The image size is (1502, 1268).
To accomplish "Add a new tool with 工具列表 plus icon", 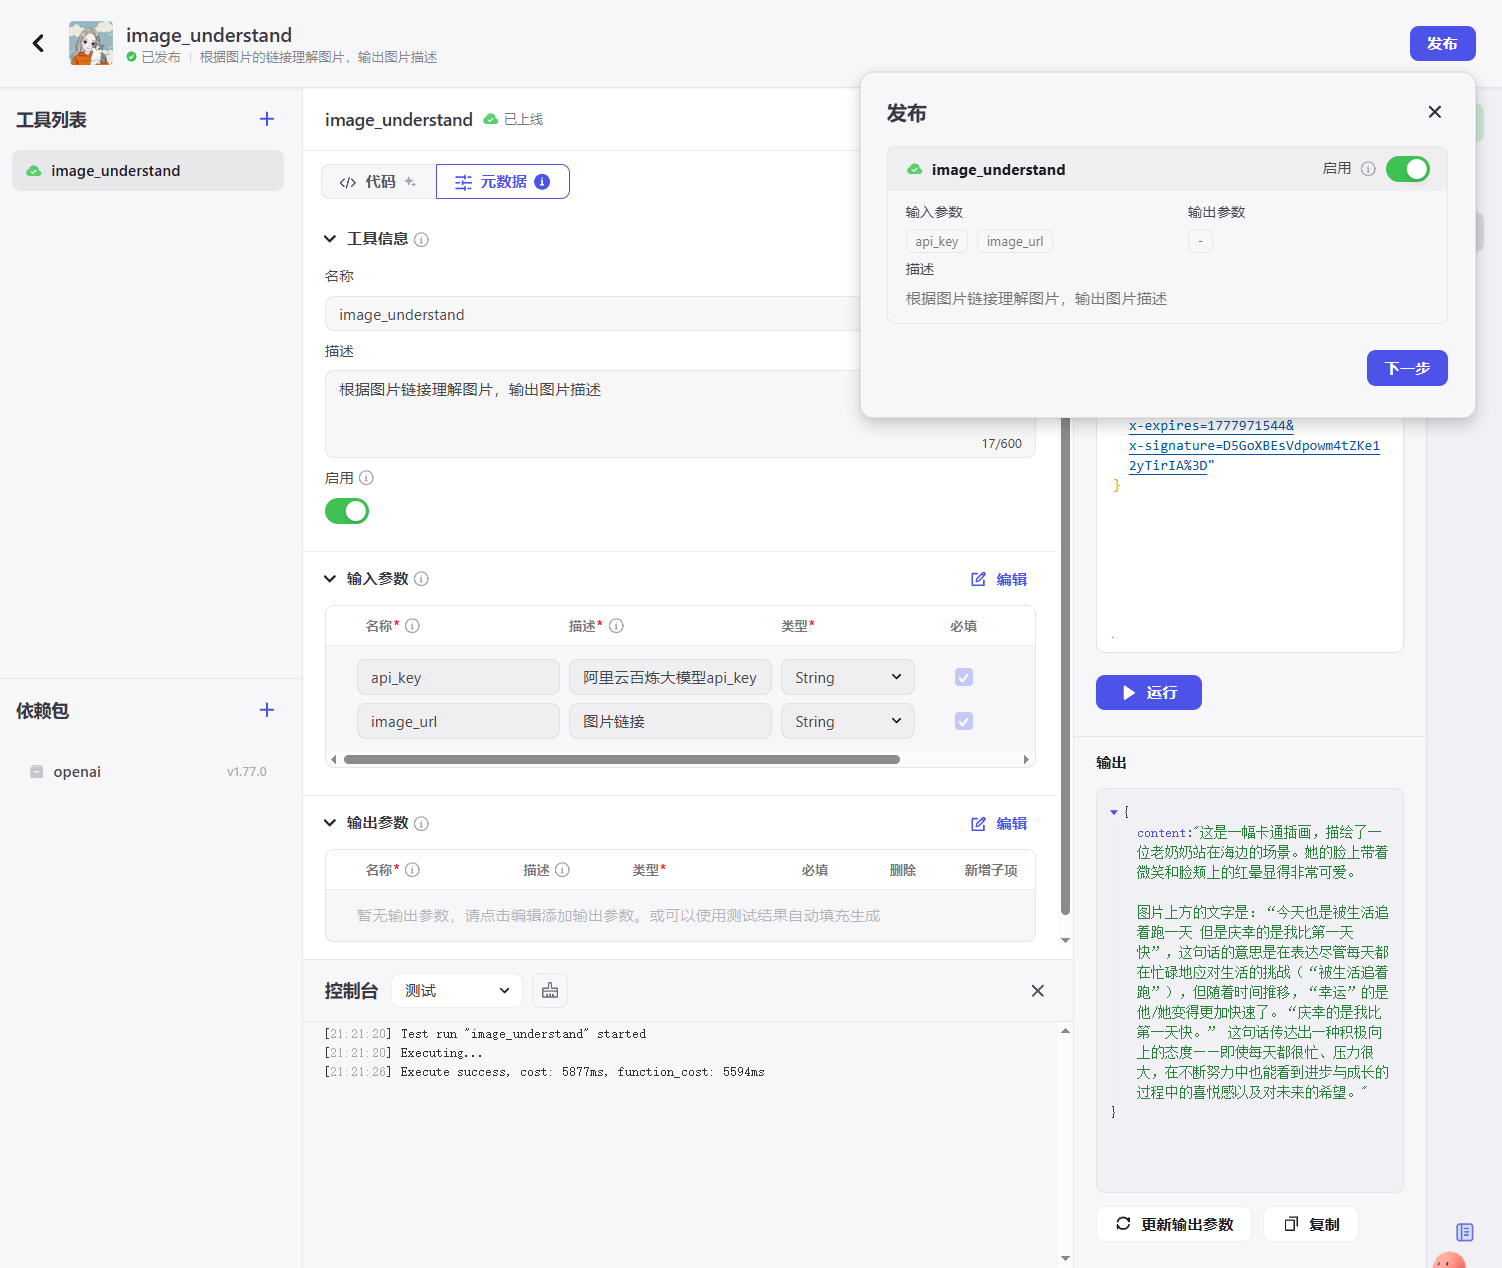I will (267, 119).
